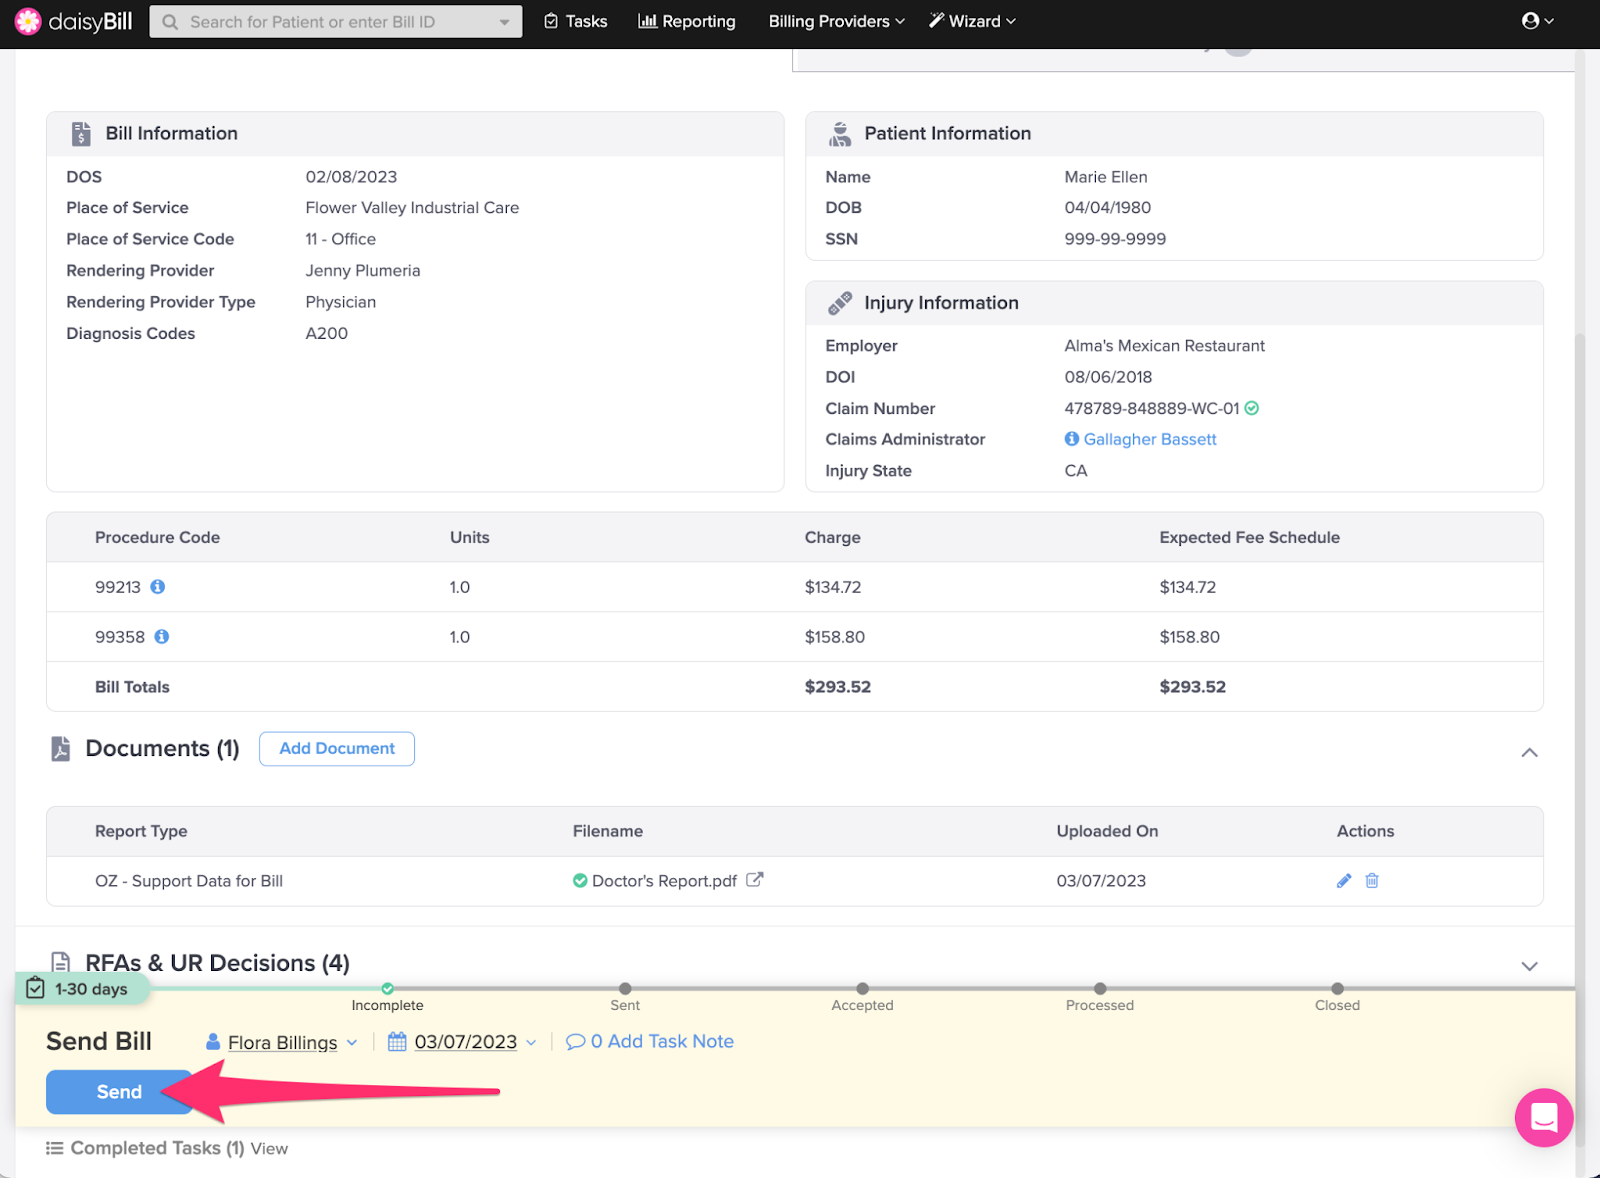Image resolution: width=1600 pixels, height=1178 pixels.
Task: Collapse the Documents section
Action: coord(1529,752)
